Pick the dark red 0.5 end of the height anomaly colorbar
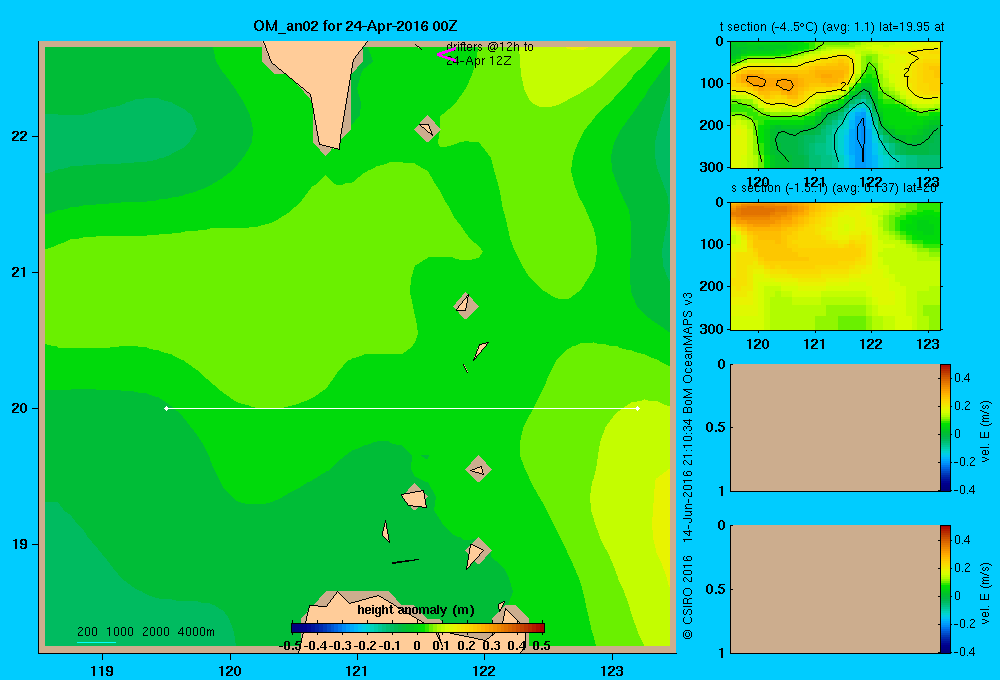This screenshot has width=1000, height=680. 540,628
